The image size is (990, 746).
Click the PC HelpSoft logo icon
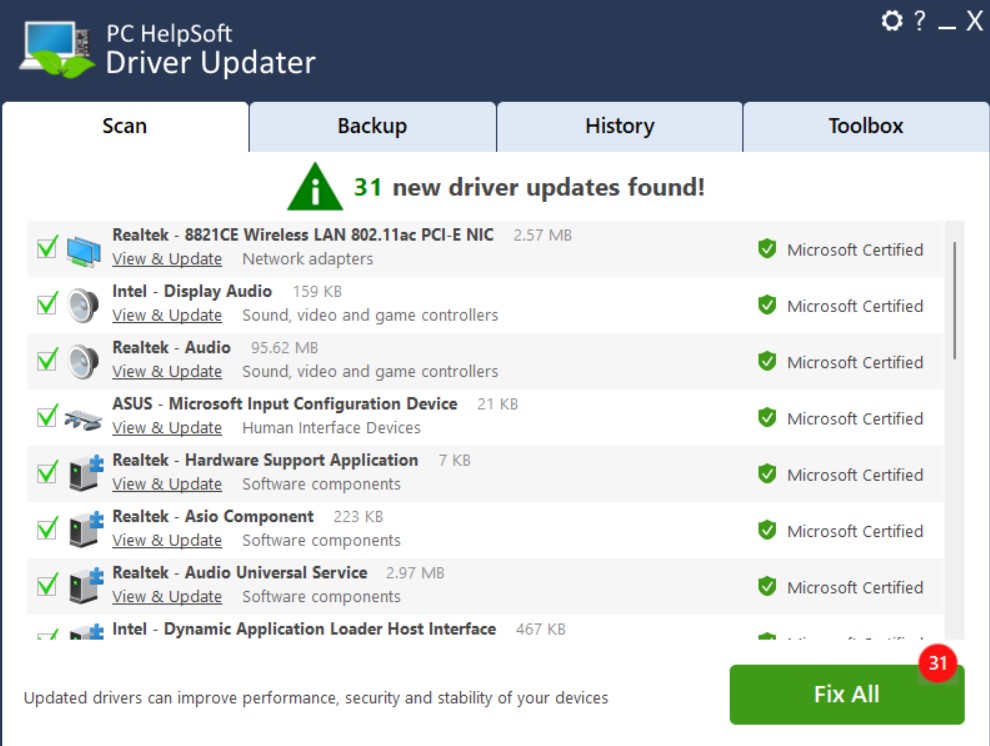click(x=57, y=49)
